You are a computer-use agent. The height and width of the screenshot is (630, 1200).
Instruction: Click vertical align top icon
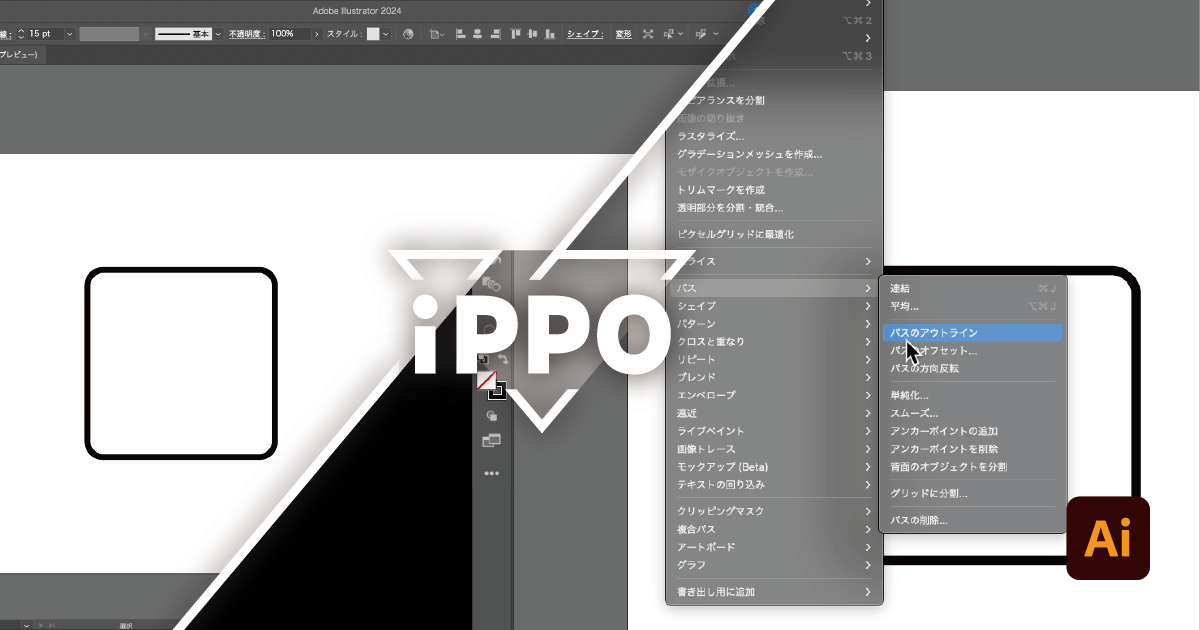[x=516, y=34]
